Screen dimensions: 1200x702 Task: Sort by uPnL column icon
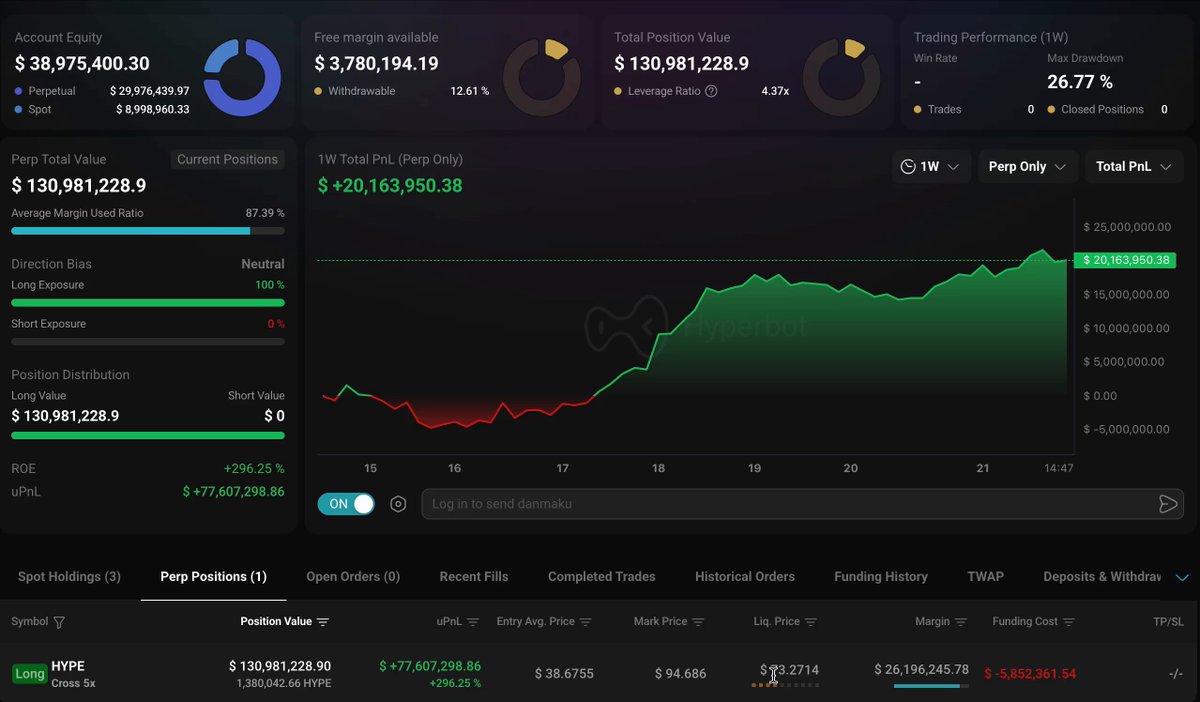tap(473, 622)
